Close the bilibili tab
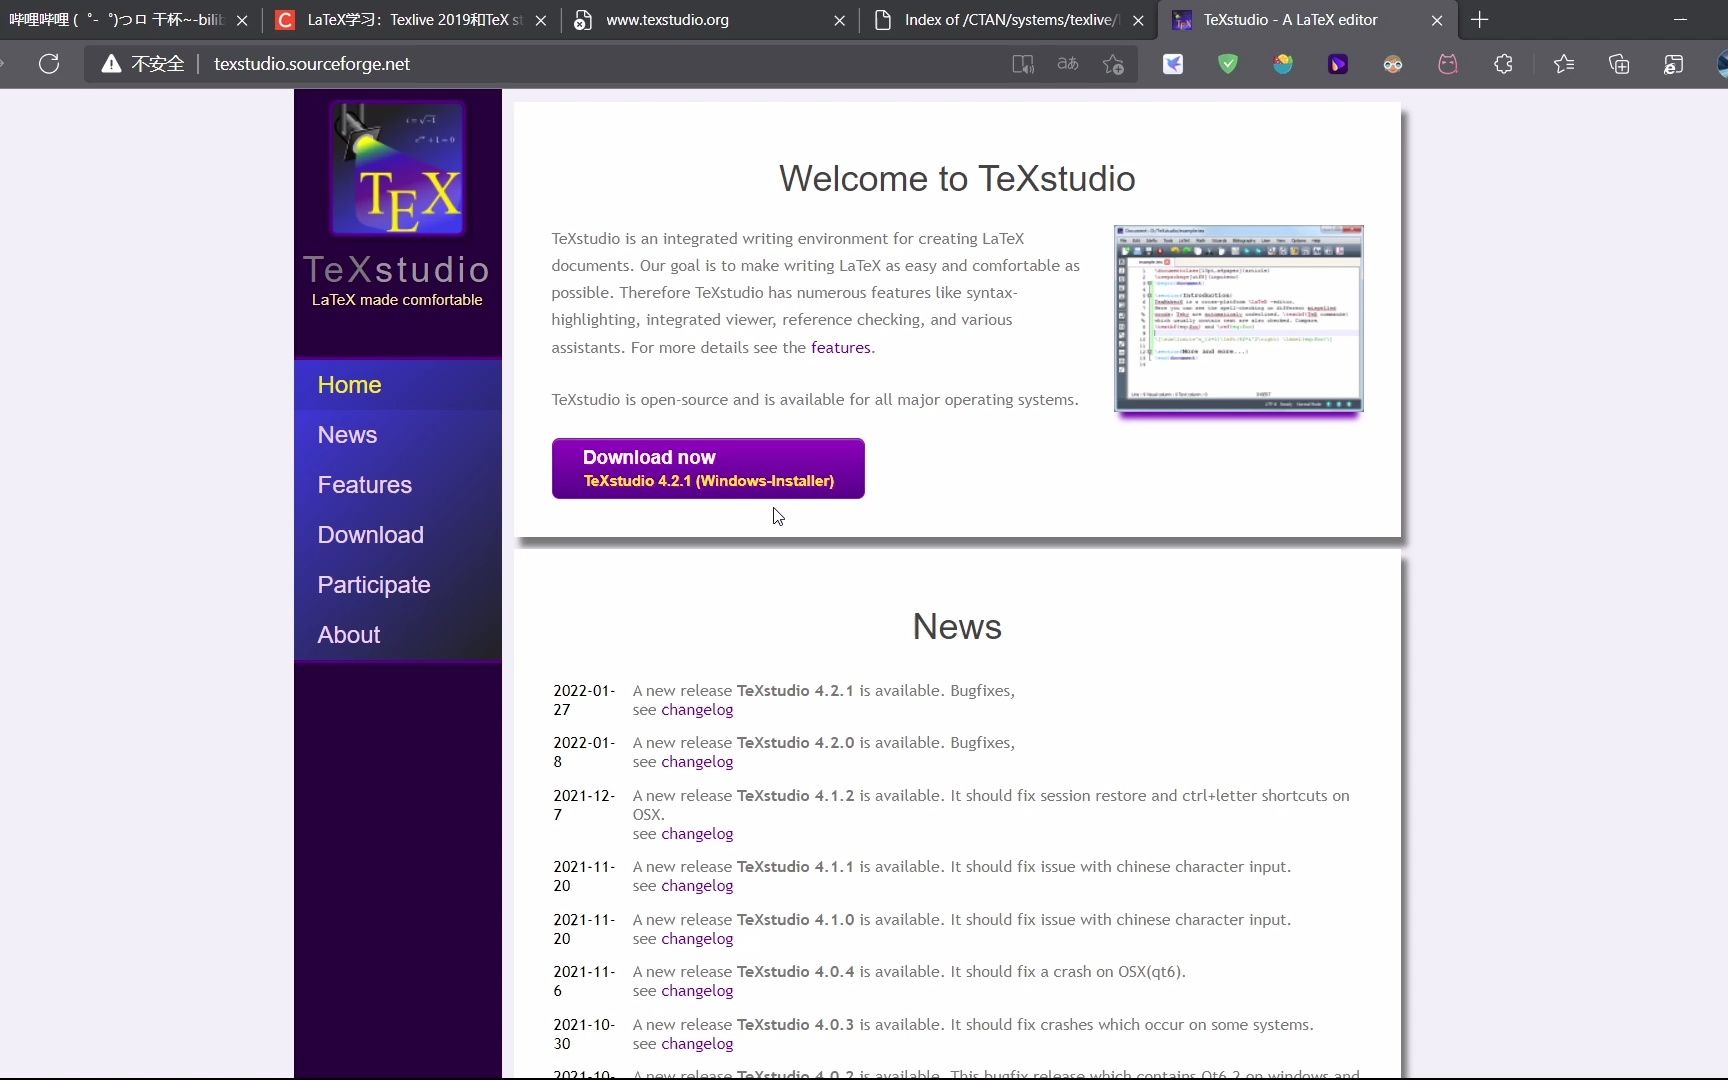Screen dimensions: 1728x1080 242,20
